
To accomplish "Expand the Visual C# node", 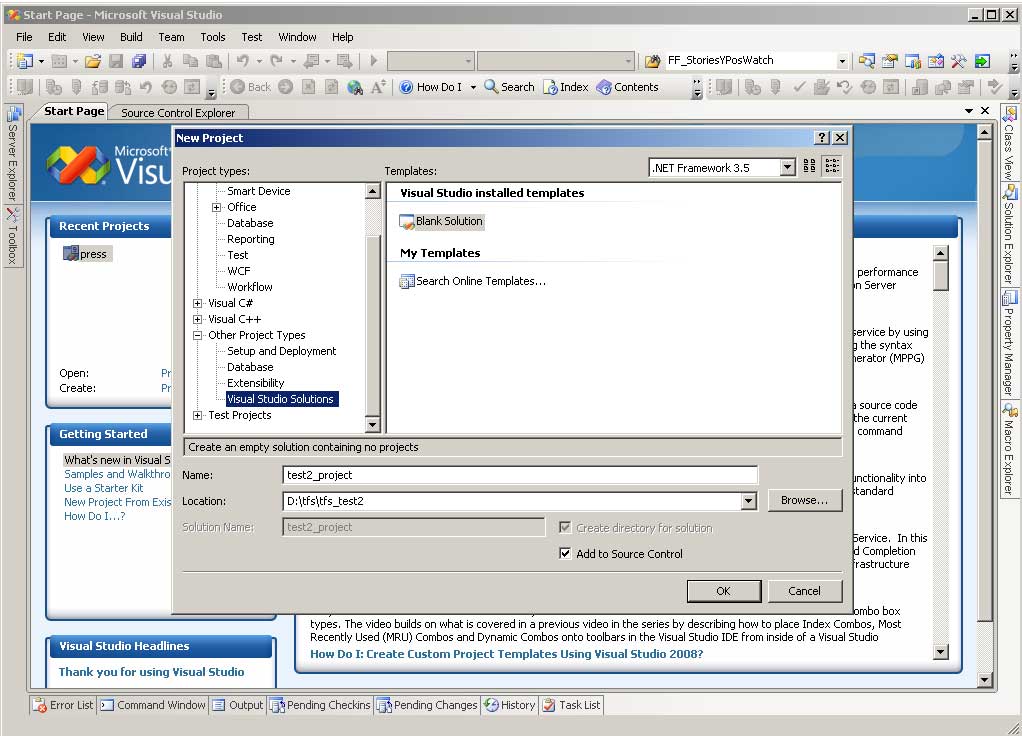I will [197, 303].
